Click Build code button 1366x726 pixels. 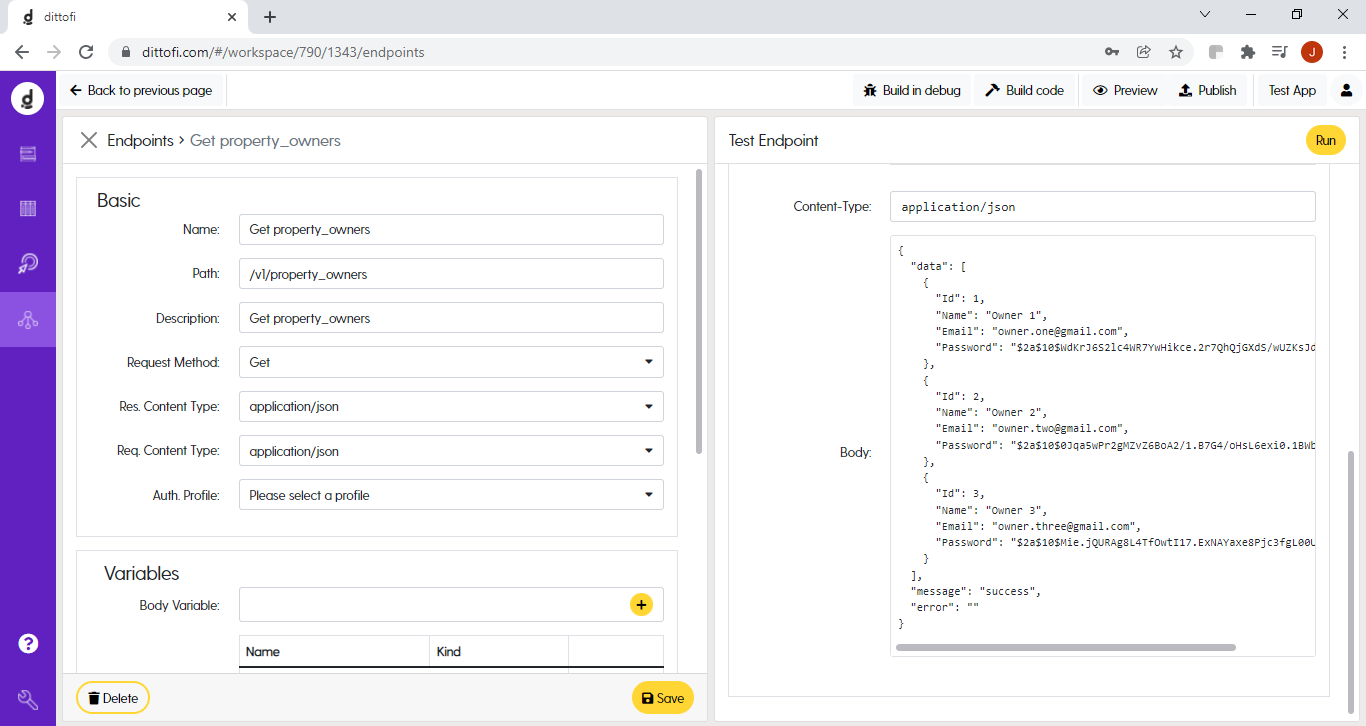click(x=1025, y=90)
